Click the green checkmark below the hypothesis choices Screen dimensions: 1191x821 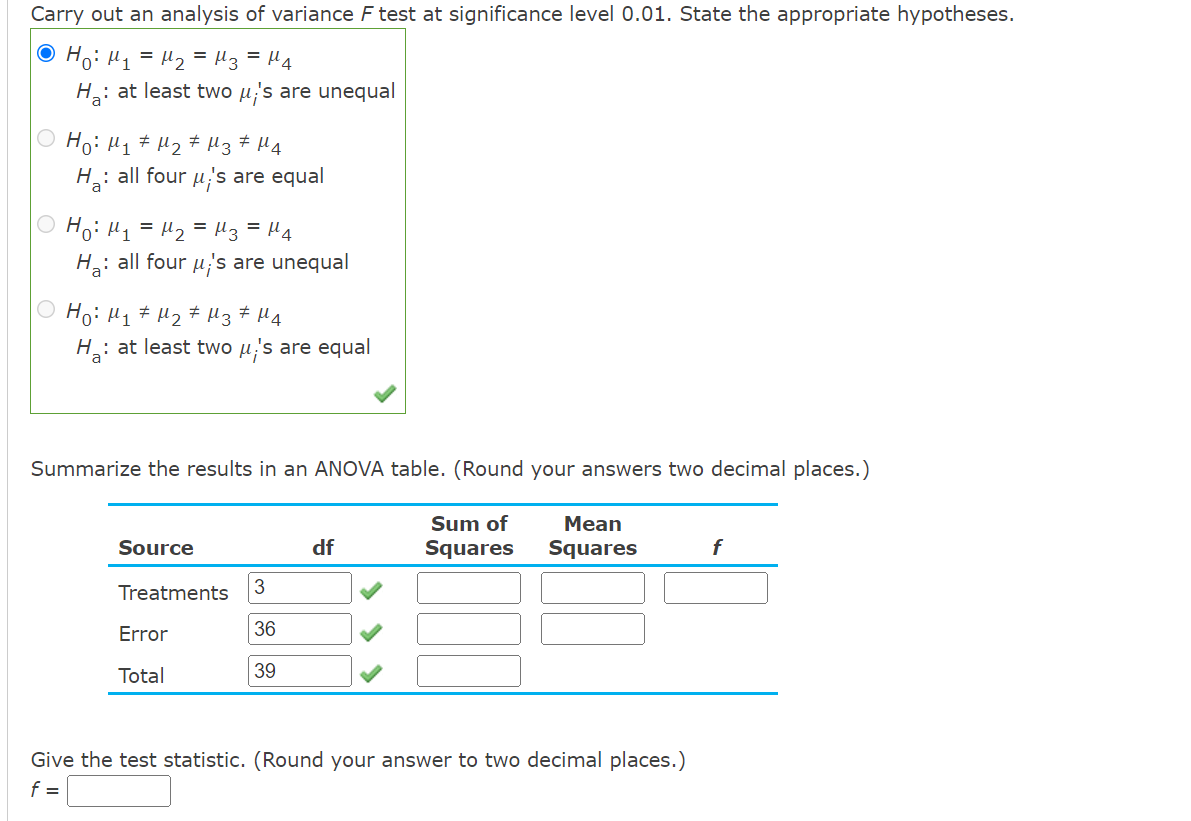click(385, 394)
